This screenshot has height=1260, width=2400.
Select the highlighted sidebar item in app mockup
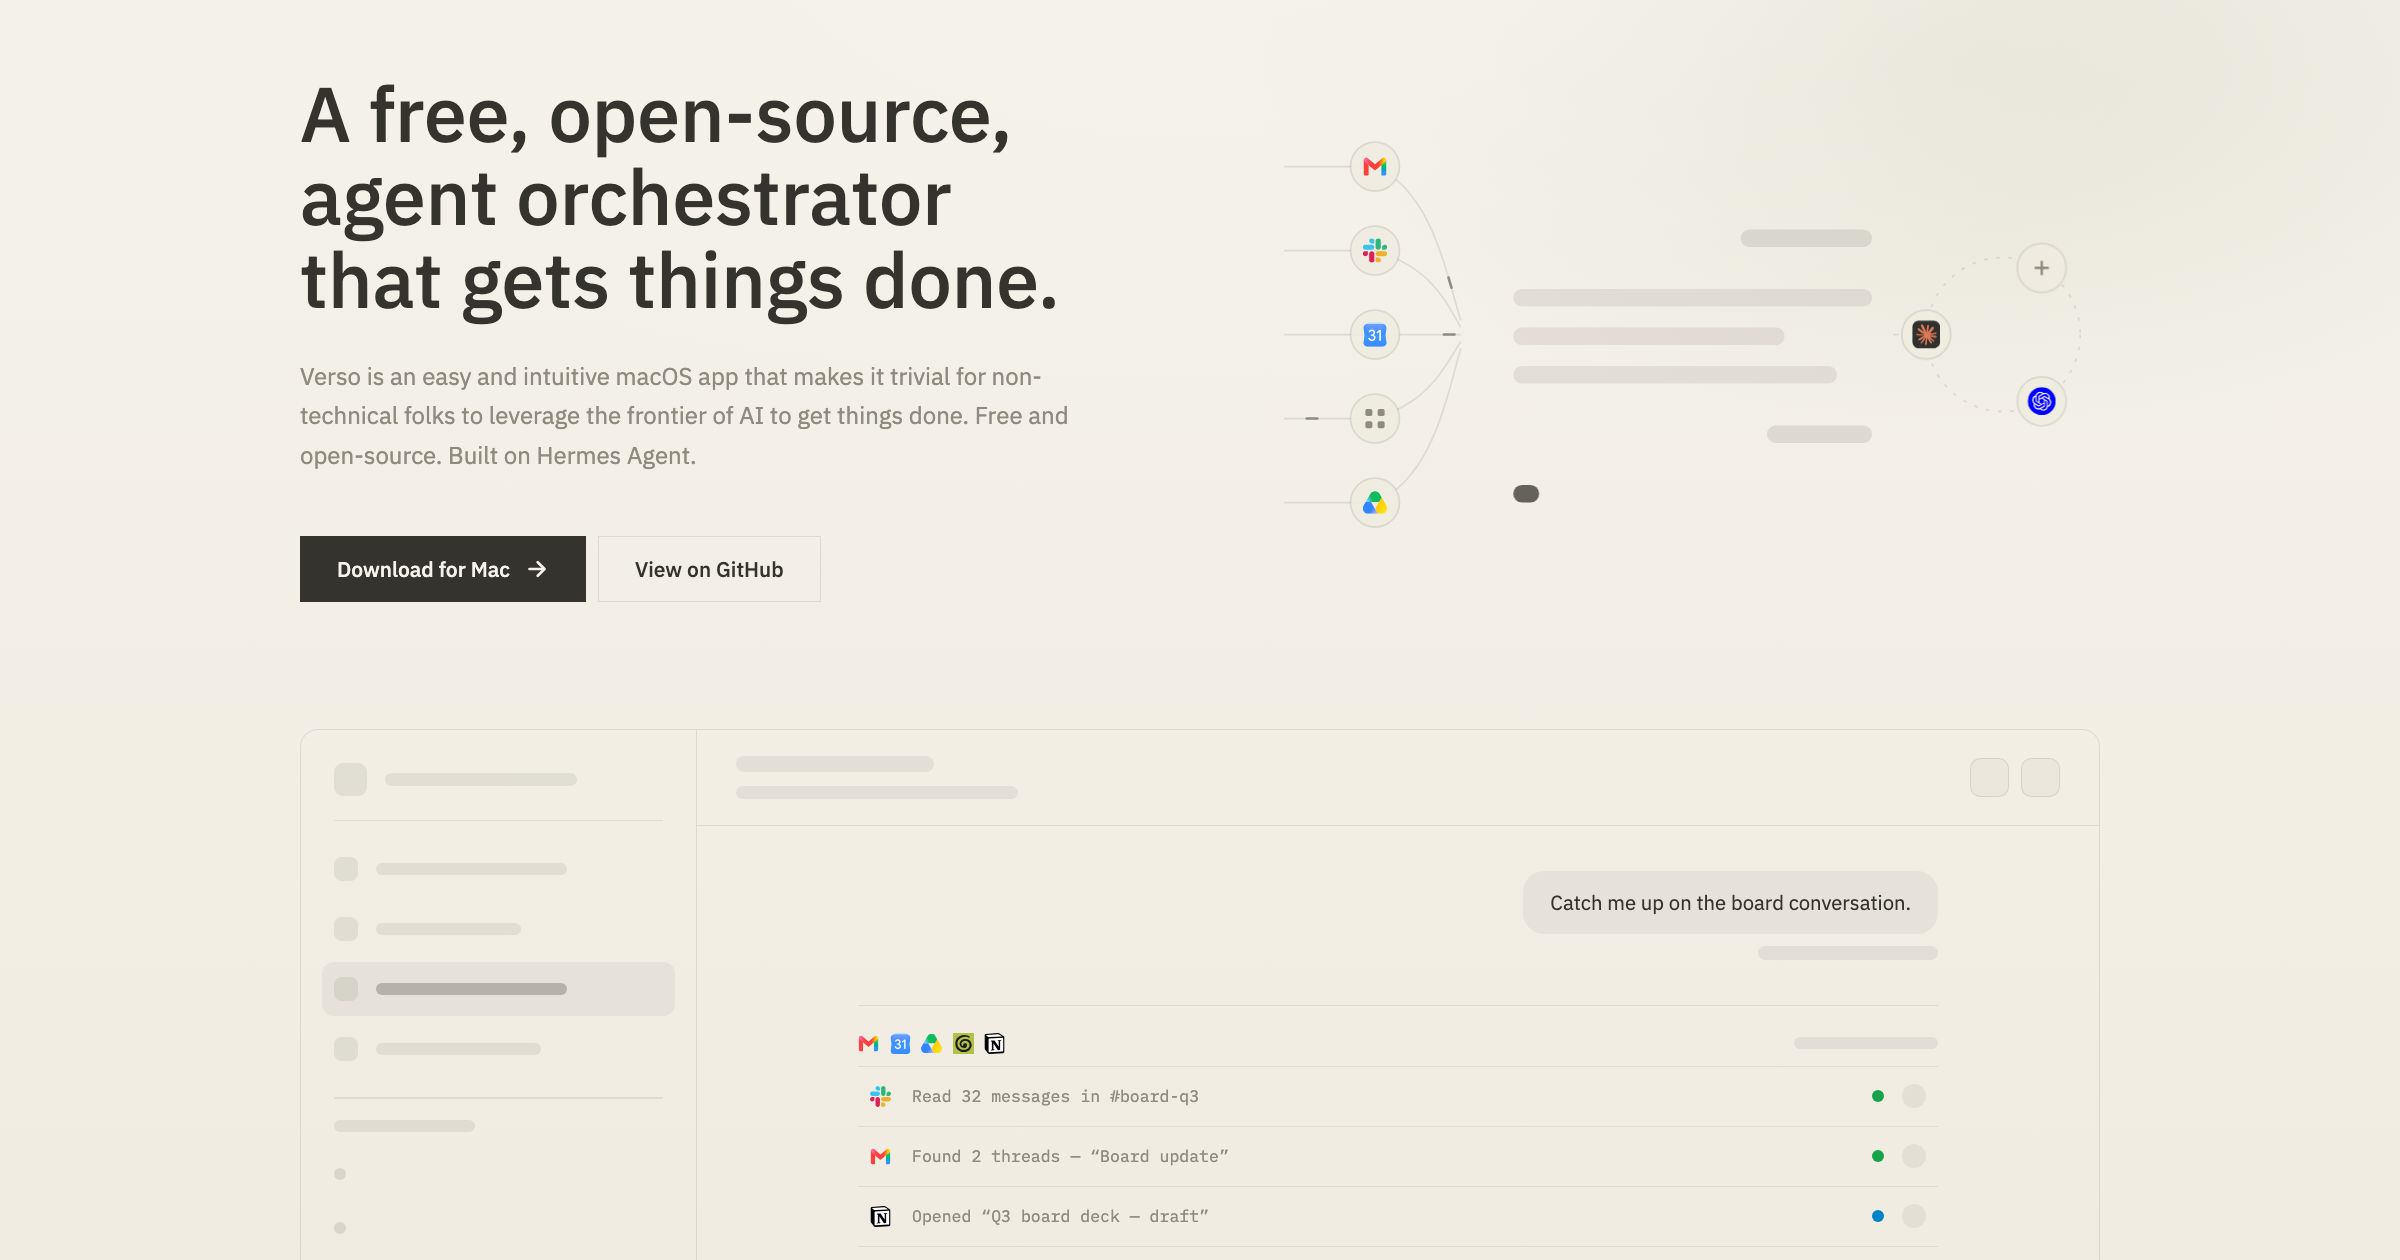pos(498,989)
